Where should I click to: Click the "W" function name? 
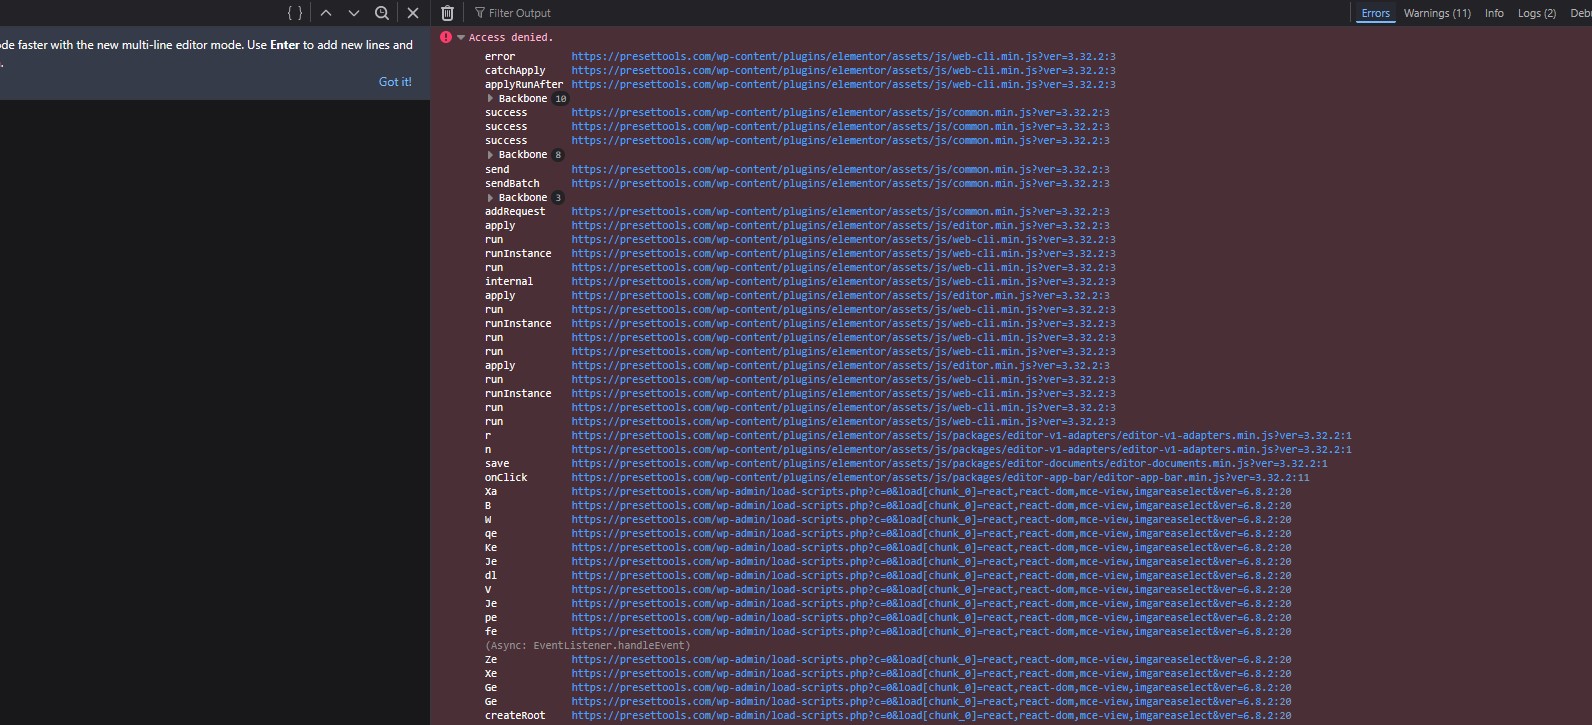pyautogui.click(x=488, y=520)
